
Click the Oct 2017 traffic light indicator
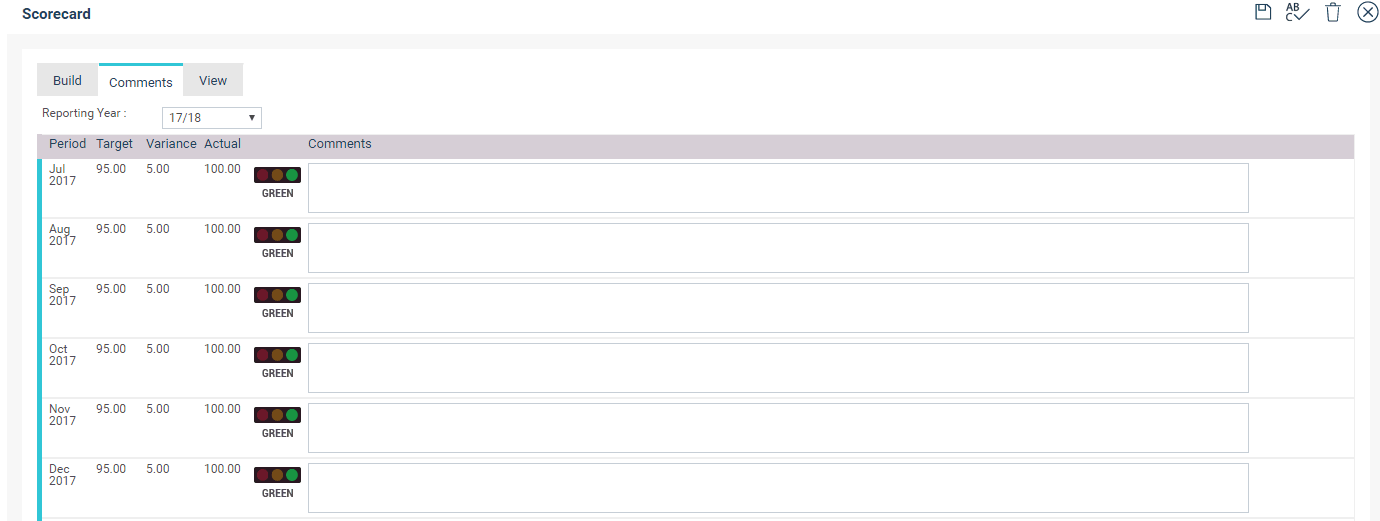[277, 355]
